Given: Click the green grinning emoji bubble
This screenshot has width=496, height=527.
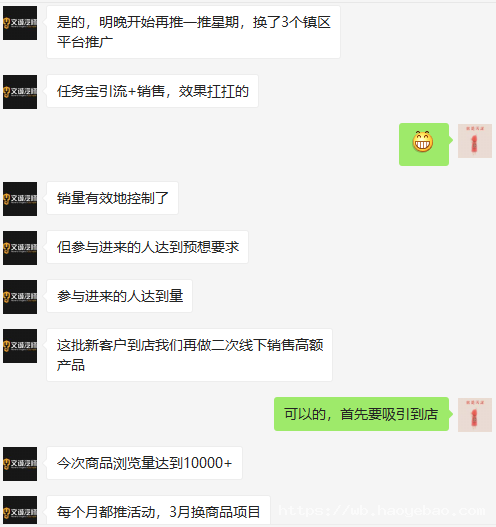Looking at the screenshot, I should tap(424, 144).
